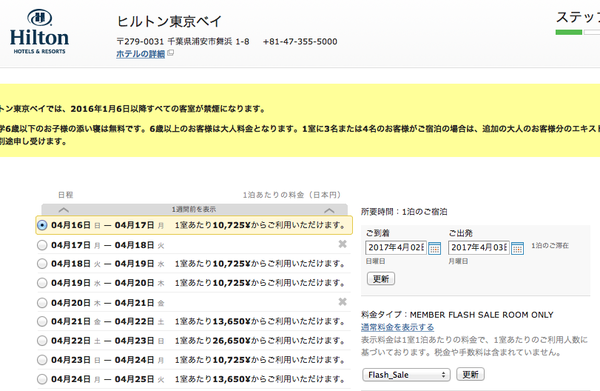Select the 04月20日–04月21日 radio button
Screen dimensions: 600x391
42,303
